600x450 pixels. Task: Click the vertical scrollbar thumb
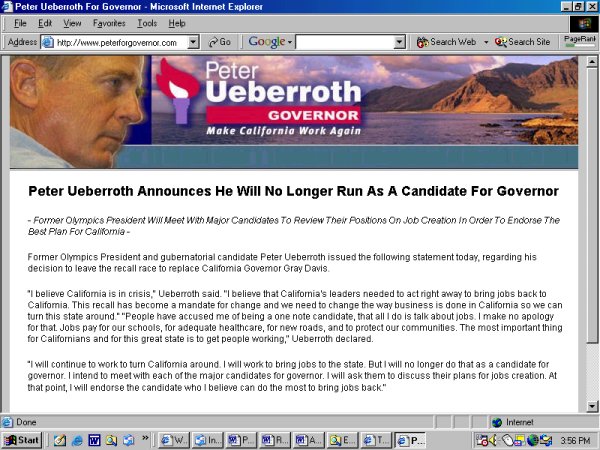click(592, 205)
